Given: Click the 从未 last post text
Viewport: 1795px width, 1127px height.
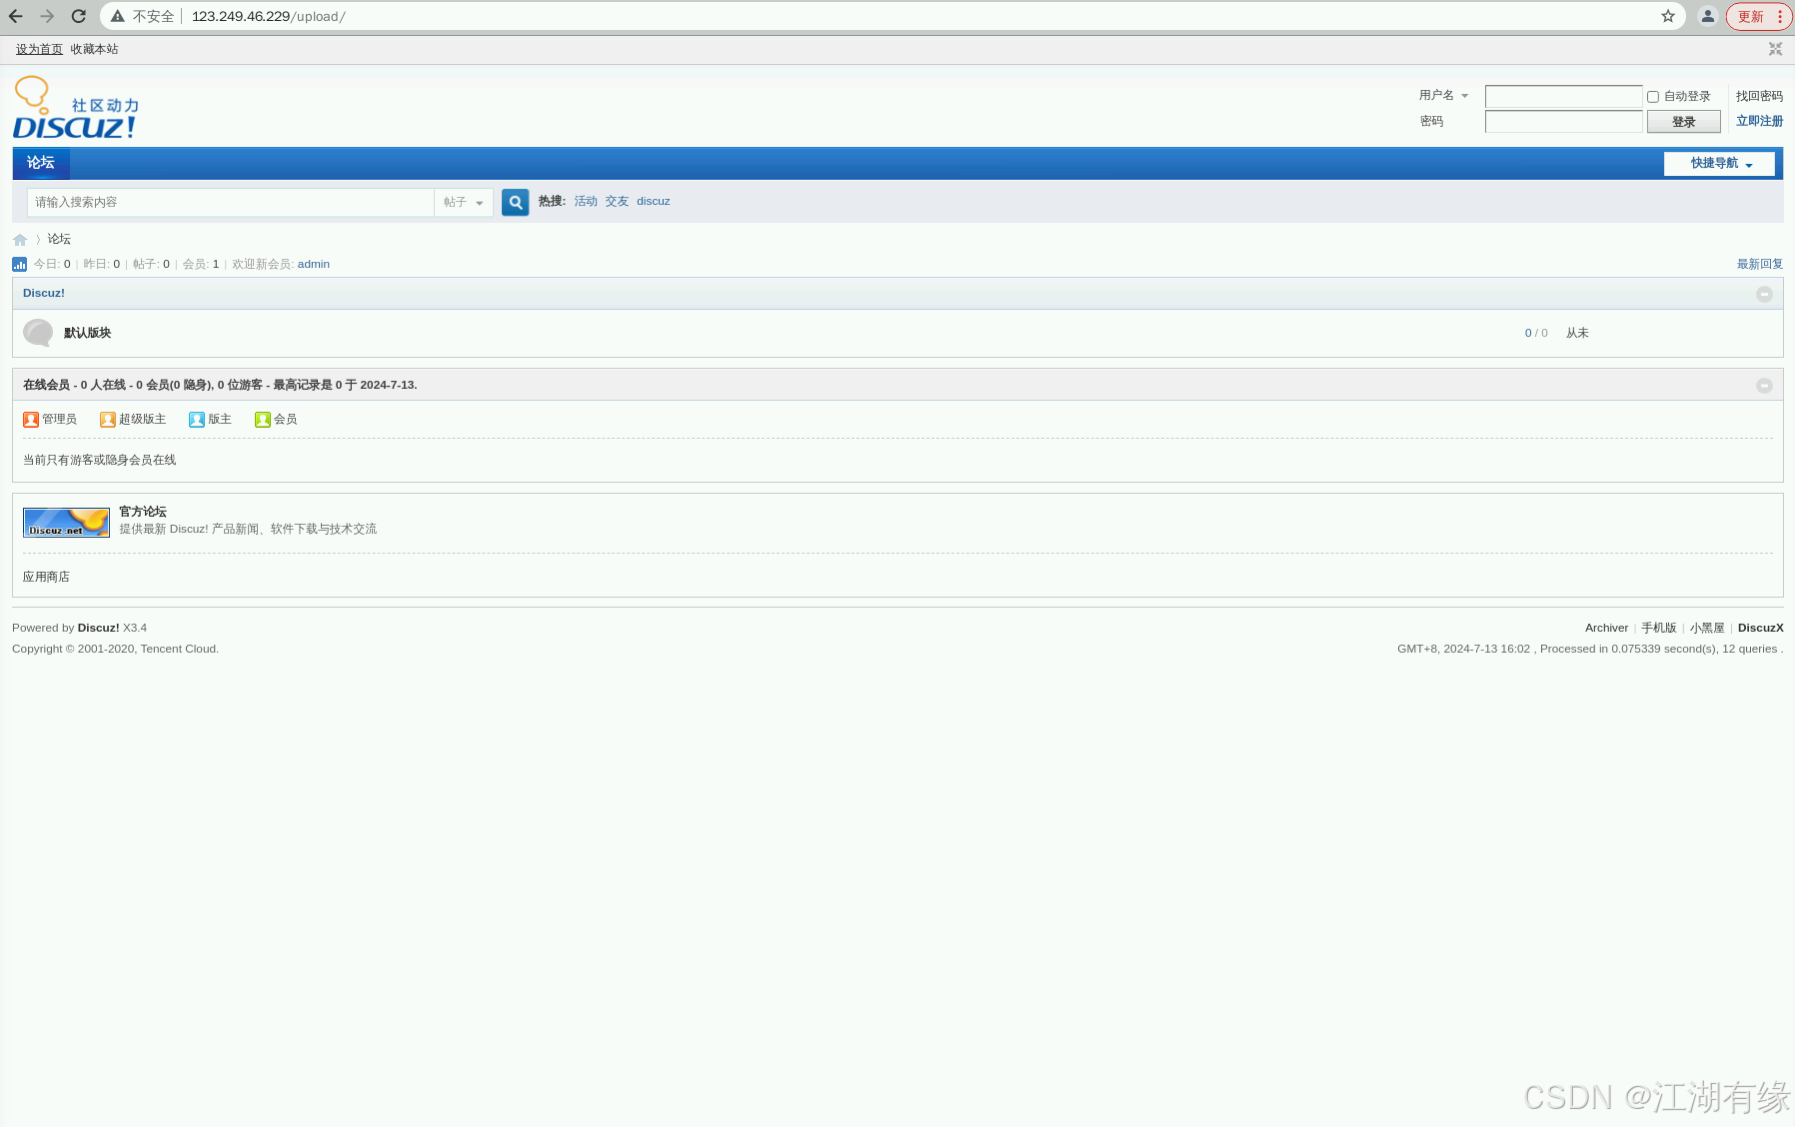Looking at the screenshot, I should pos(1577,333).
